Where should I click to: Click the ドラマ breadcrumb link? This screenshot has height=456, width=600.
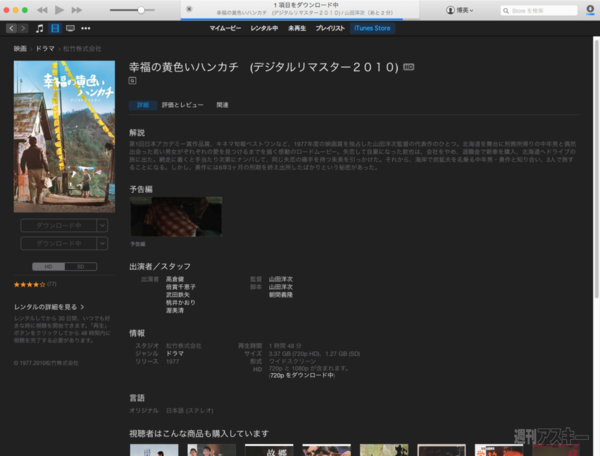pyautogui.click(x=45, y=49)
